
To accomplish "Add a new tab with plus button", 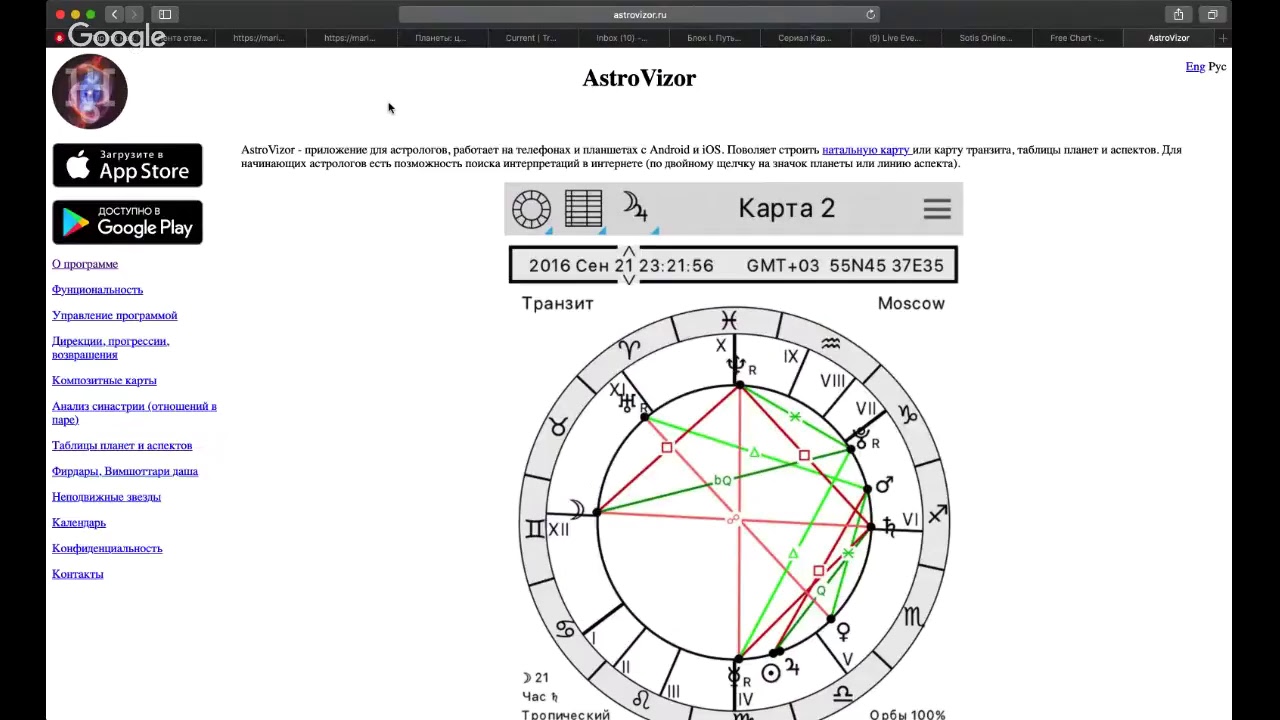I will (1222, 38).
